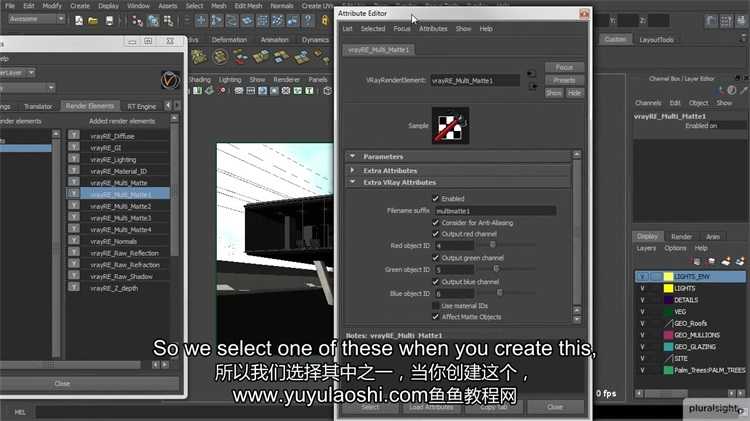Toggle visibility V of GEO_GLAZING layer
Image resolution: width=750 pixels, height=421 pixels.
tap(642, 347)
